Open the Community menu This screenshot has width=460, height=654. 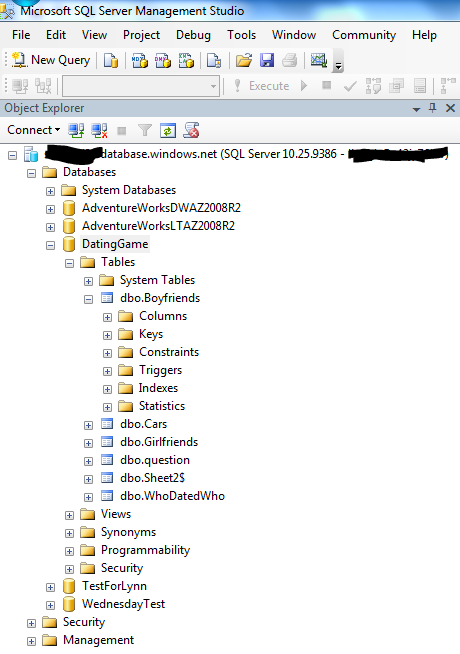364,35
